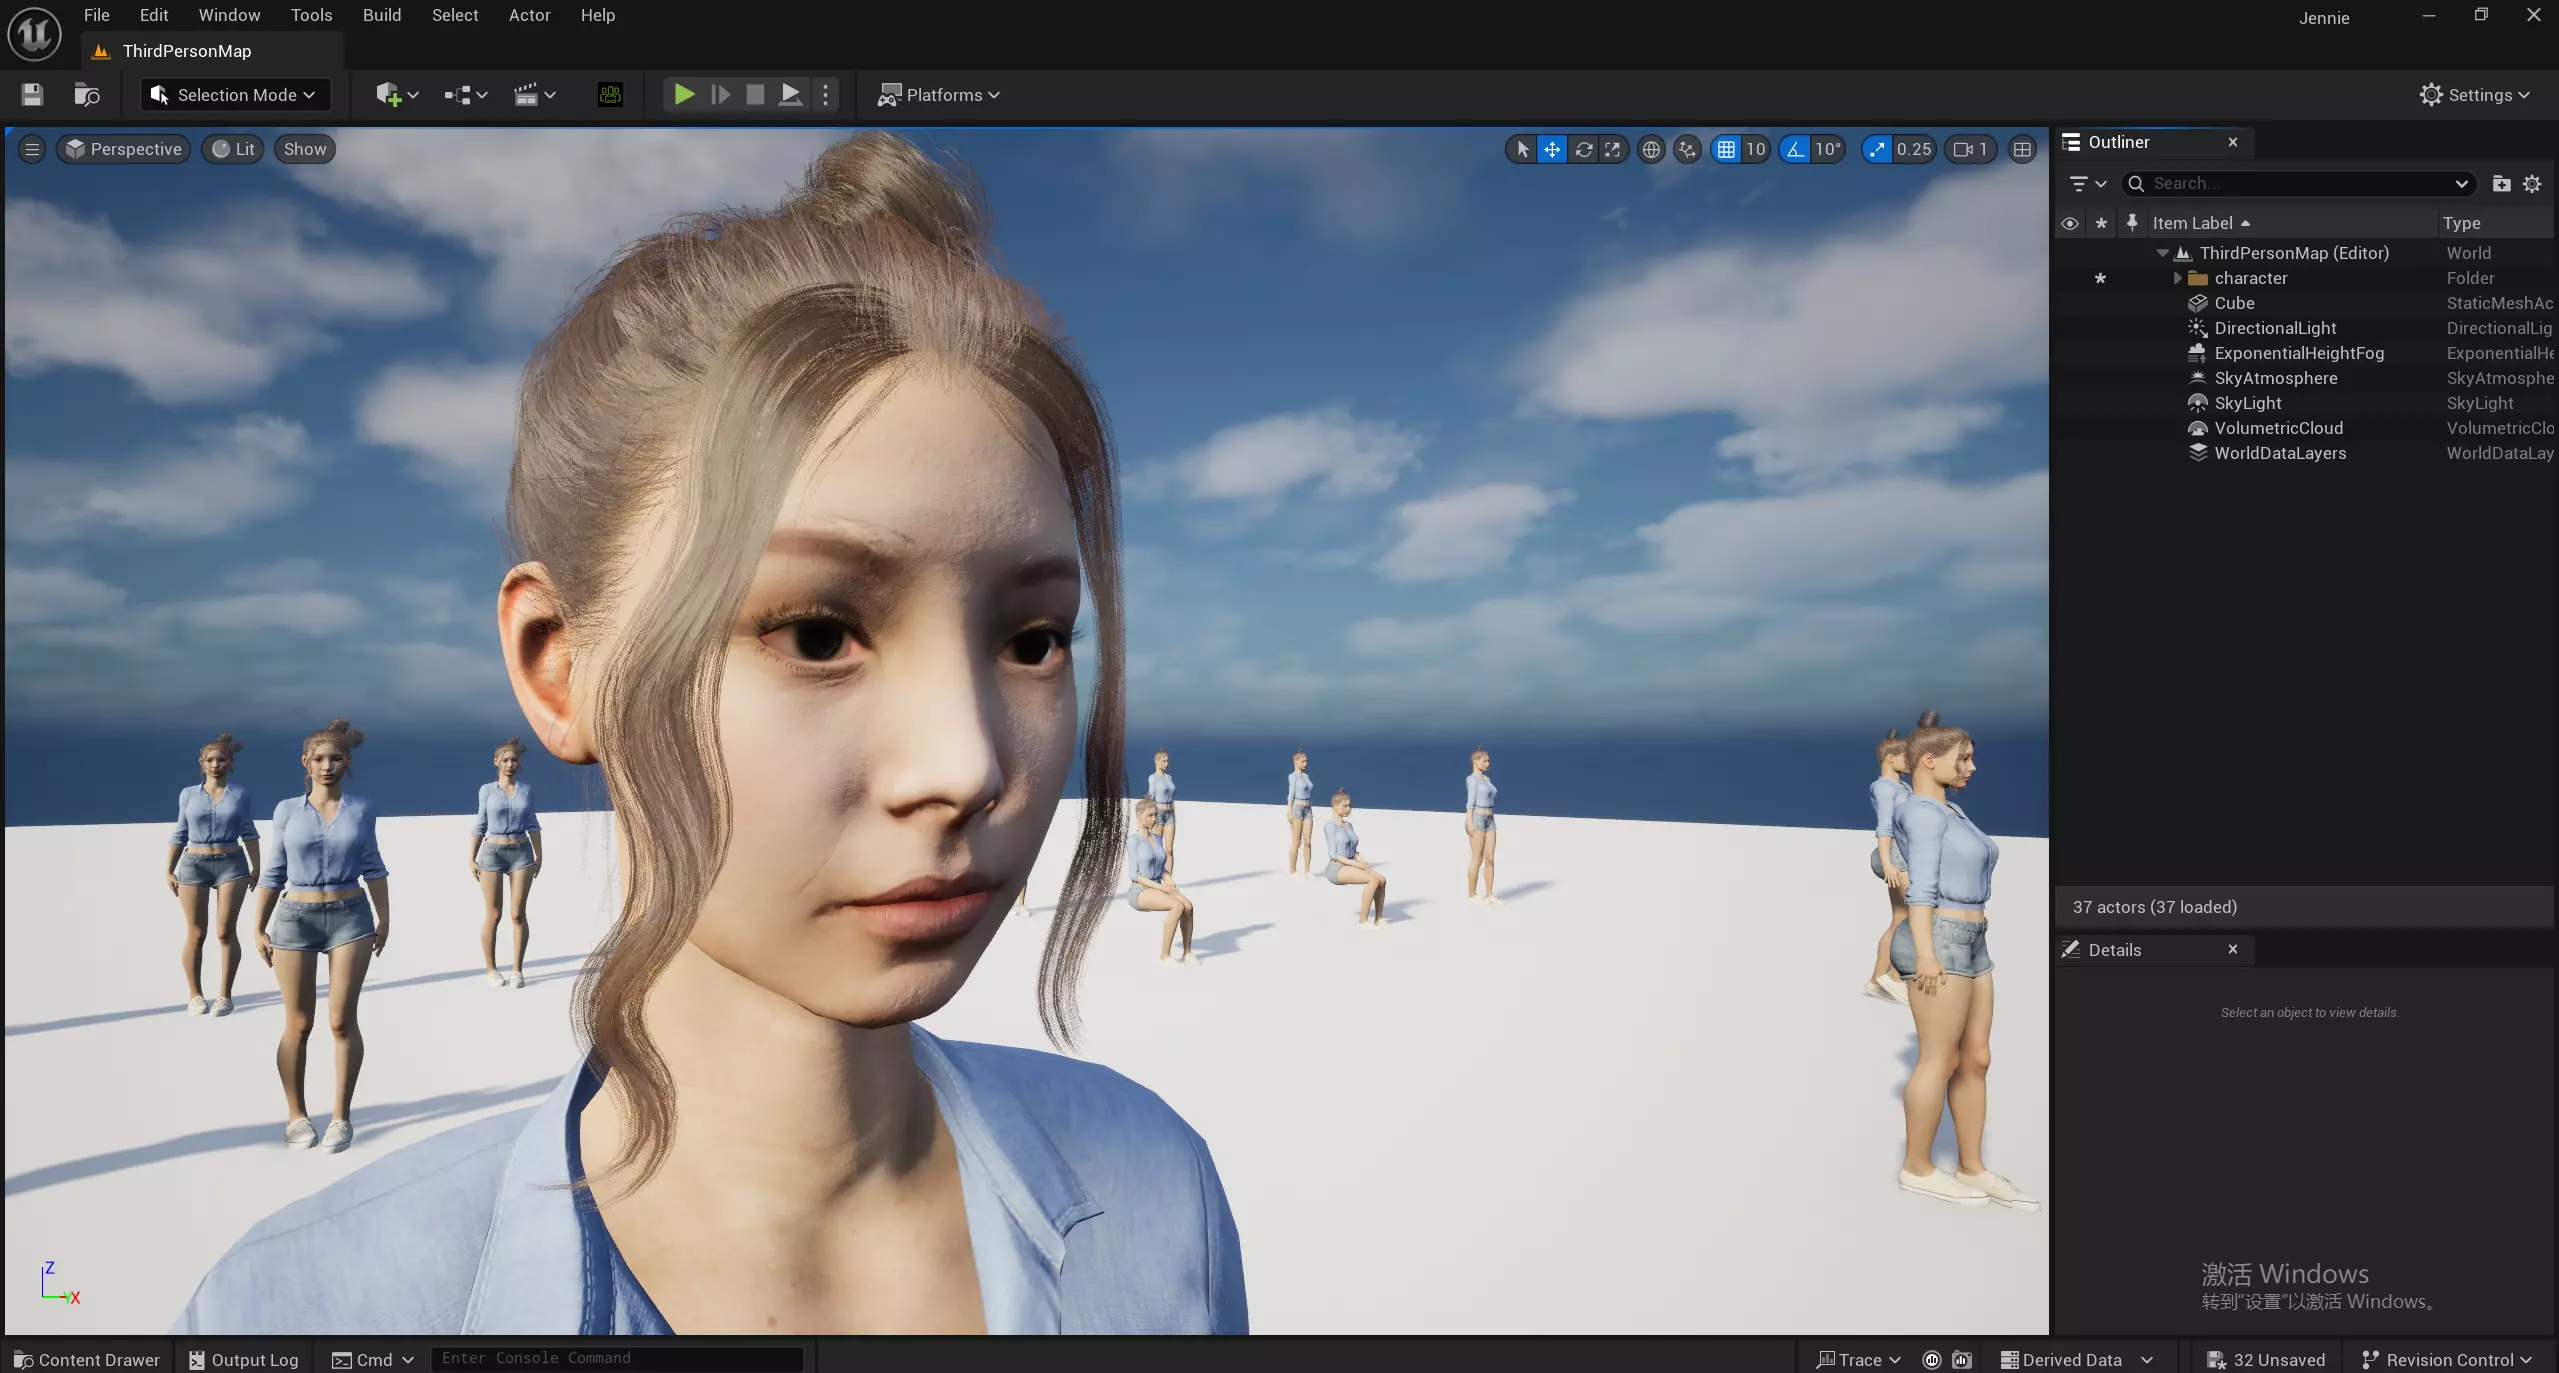Click the viewport layout maximize icon
Screen dimensions: 2559x1373
coord(2022,149)
